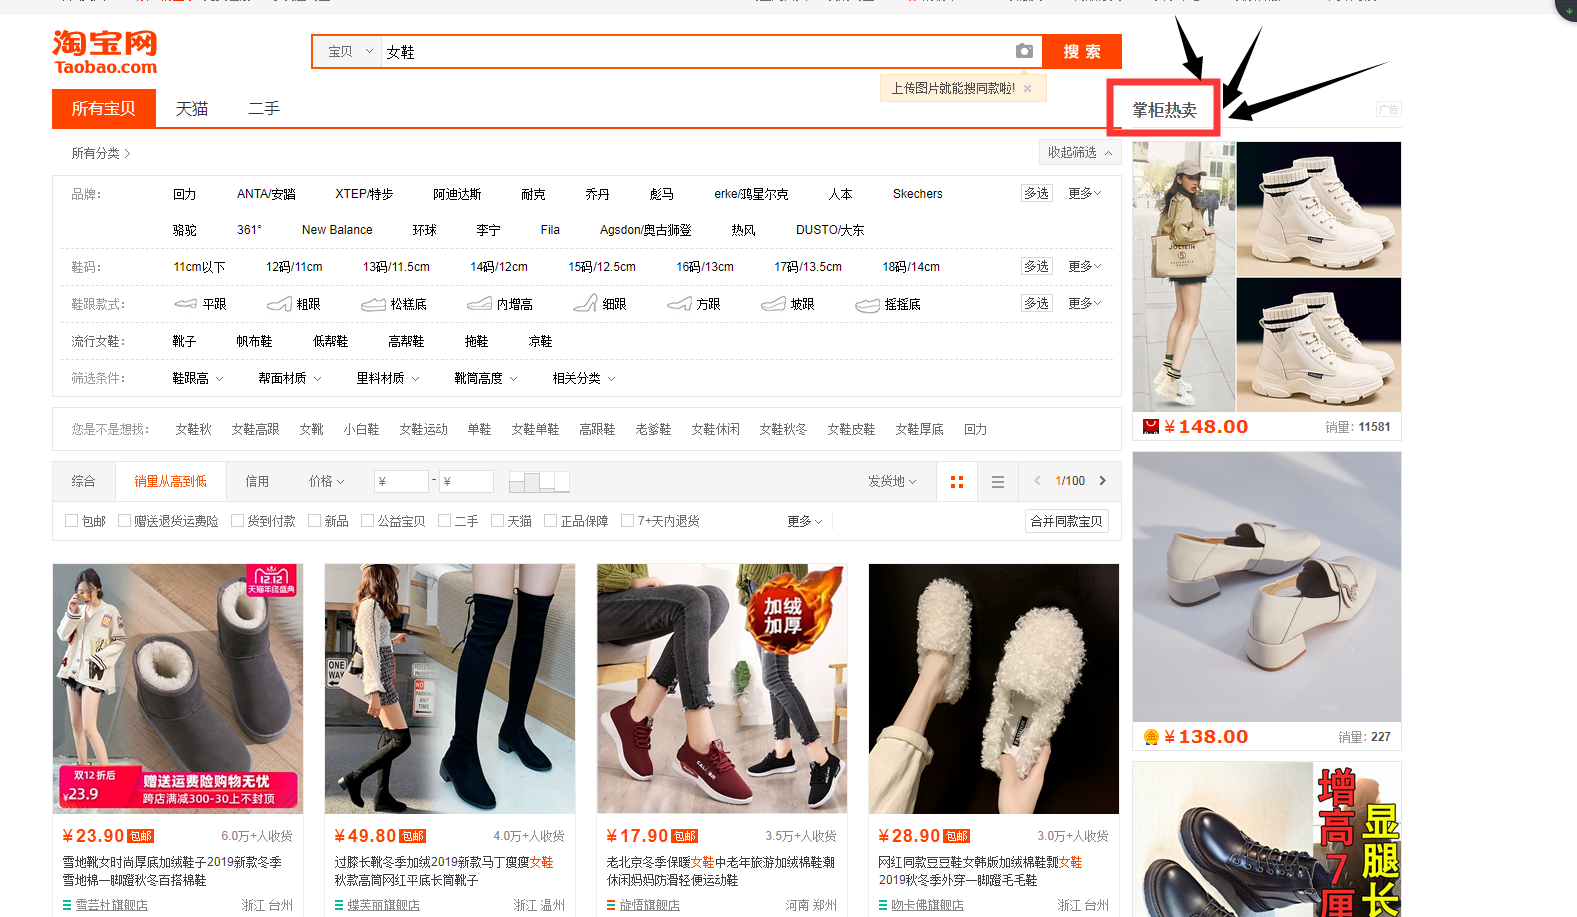Switch to grid view layout icon
This screenshot has height=917, width=1577.
tap(957, 482)
